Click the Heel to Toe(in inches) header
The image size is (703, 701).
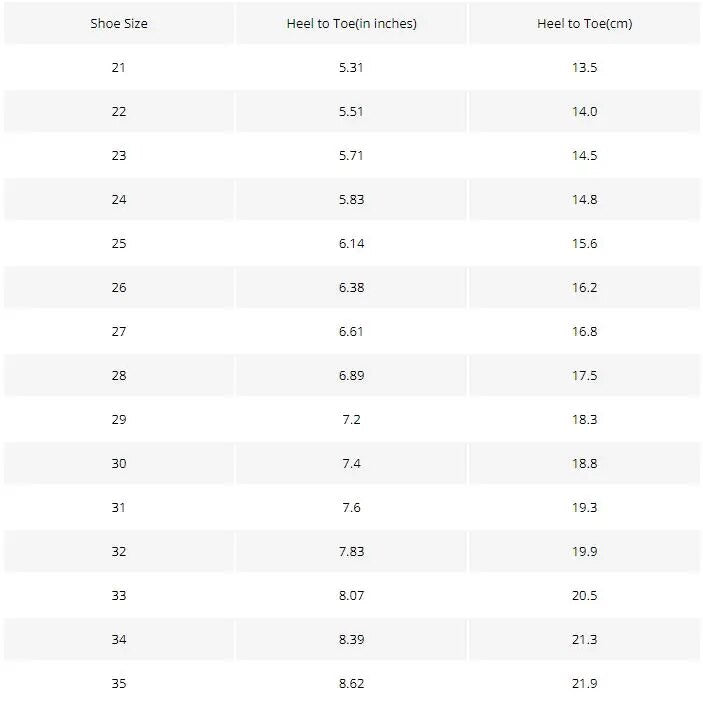[x=351, y=24]
